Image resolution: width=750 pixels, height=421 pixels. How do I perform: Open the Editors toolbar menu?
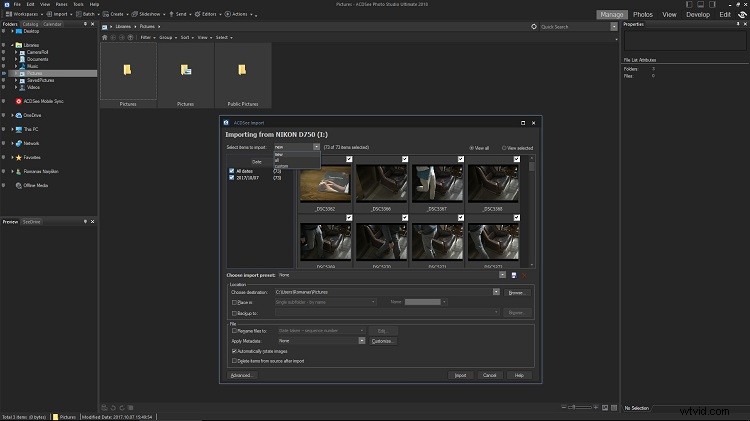(208, 14)
